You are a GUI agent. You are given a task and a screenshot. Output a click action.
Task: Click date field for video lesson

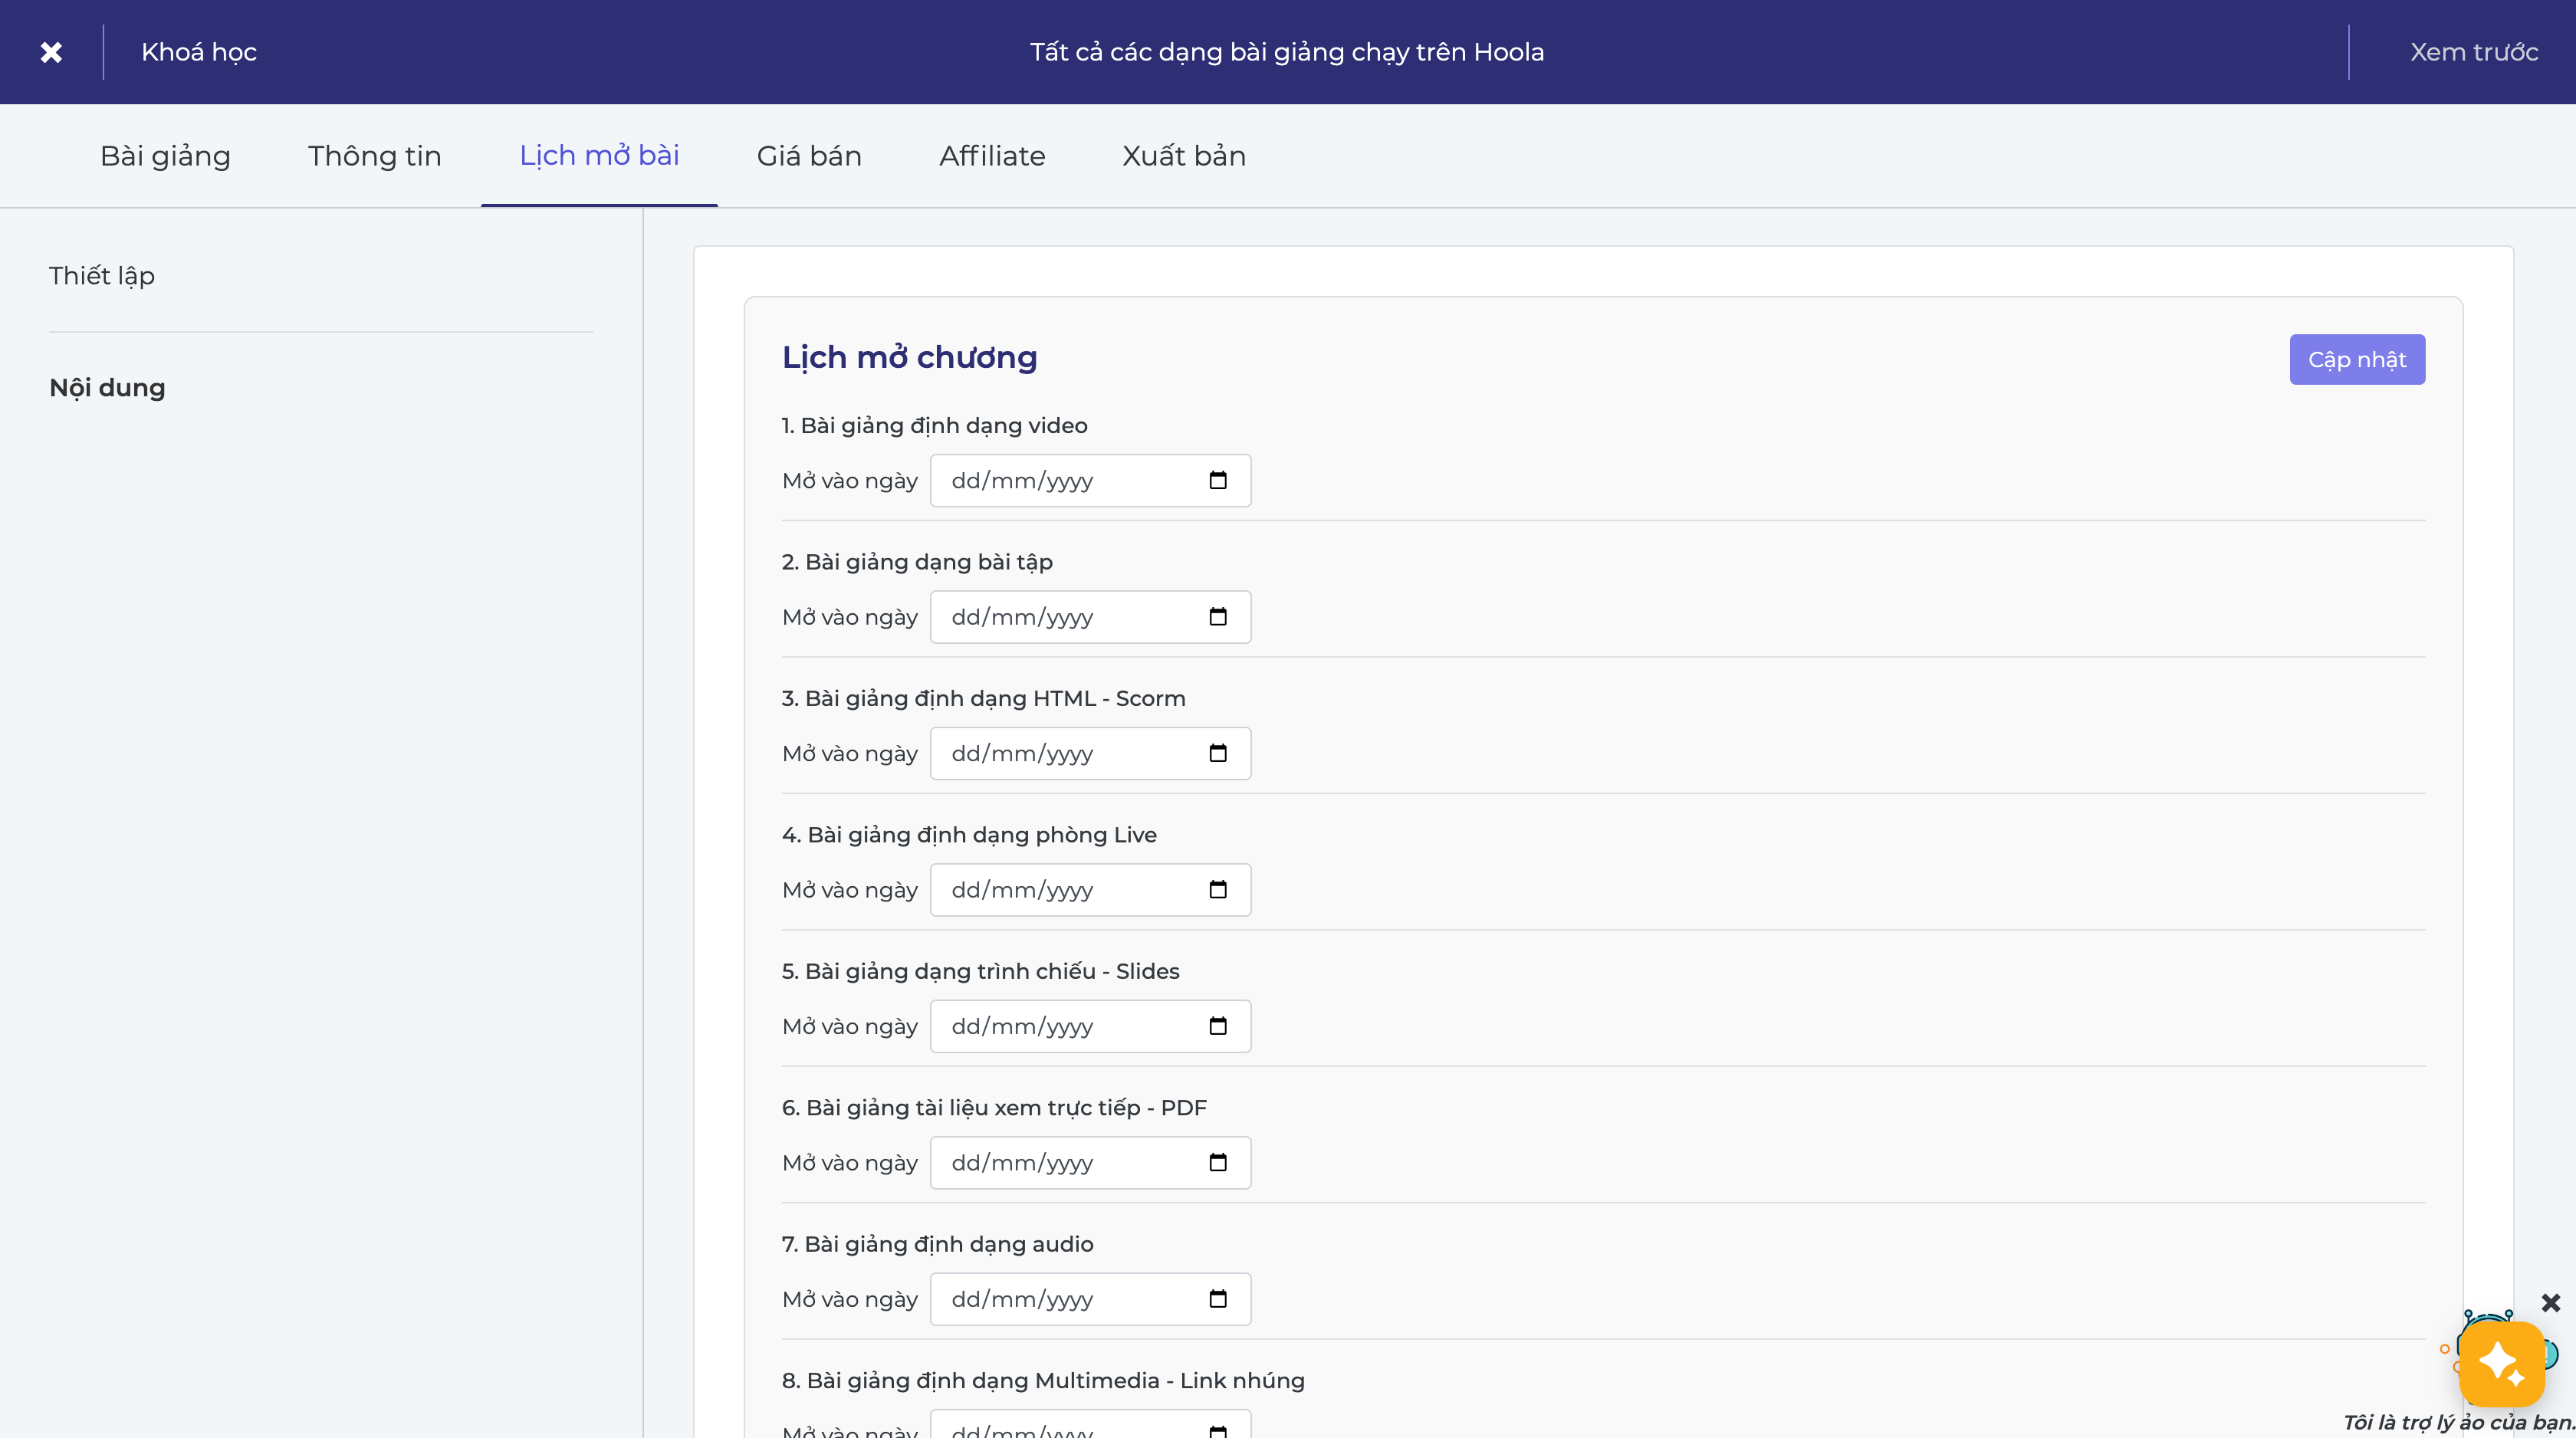pyautogui.click(x=1090, y=480)
